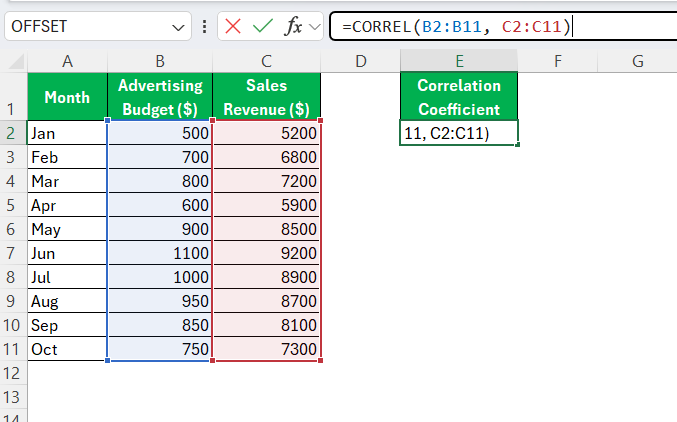Click the revenue cell with 5200
The width and height of the screenshot is (677, 422).
coord(266,133)
